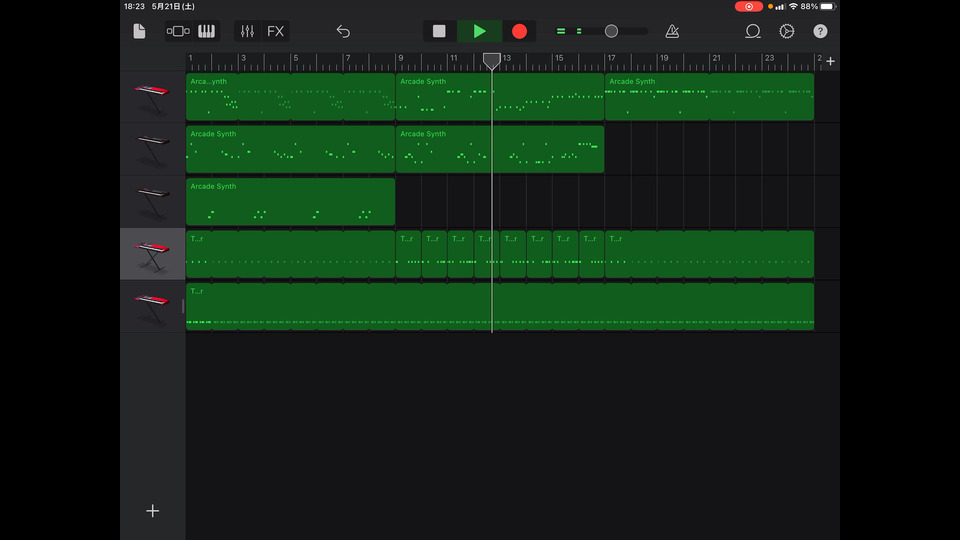Open the track controls mixer sliders
This screenshot has width=960, height=540.
coord(247,31)
